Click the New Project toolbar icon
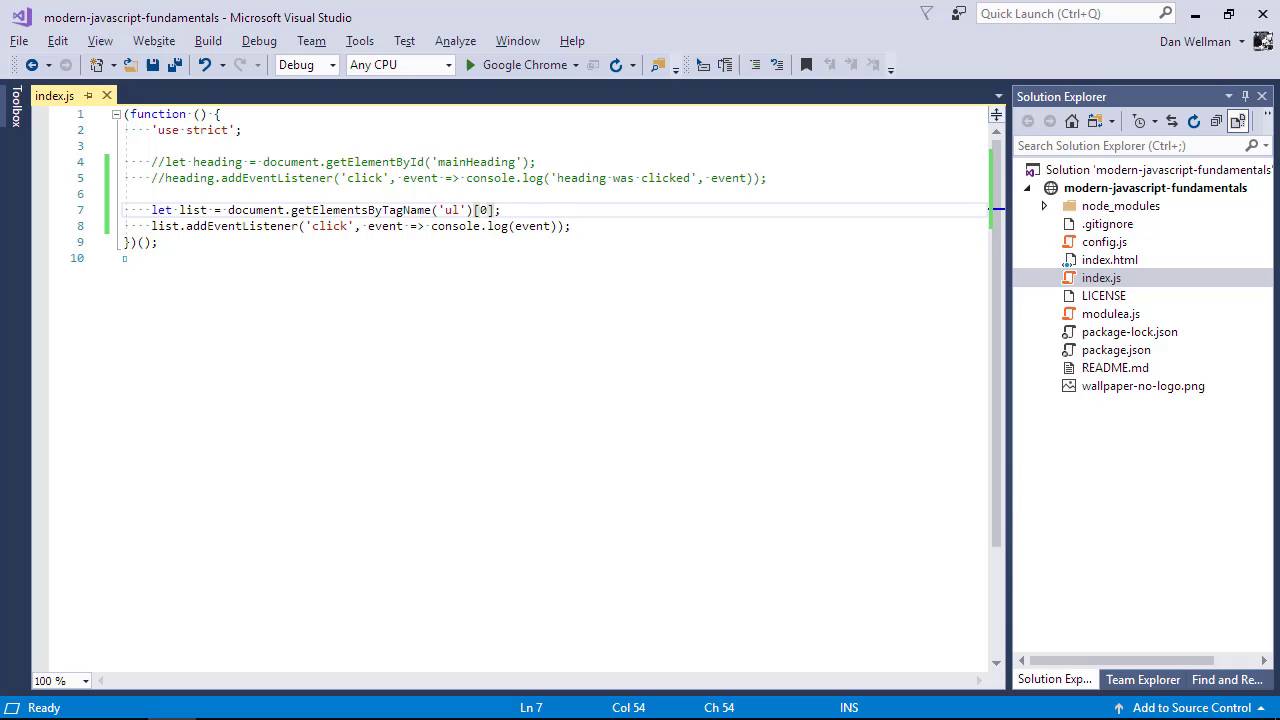This screenshot has width=1280, height=720. pos(96,65)
